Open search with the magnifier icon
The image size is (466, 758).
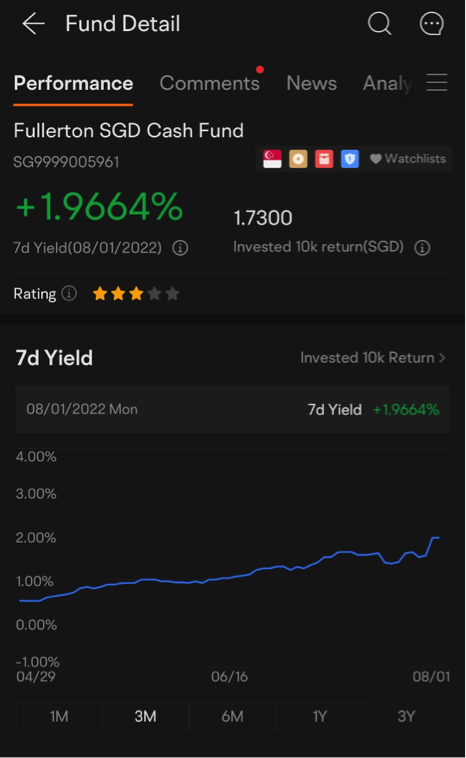pyautogui.click(x=379, y=23)
